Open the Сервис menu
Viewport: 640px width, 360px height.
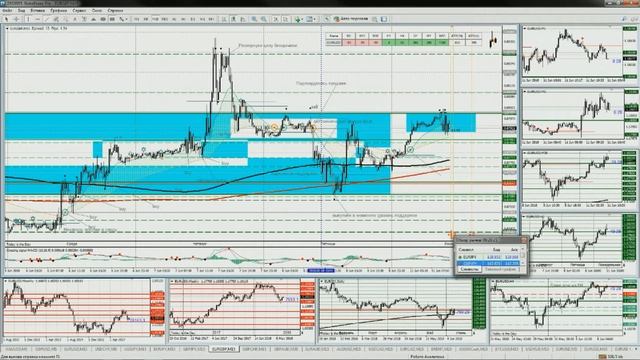pos(79,10)
